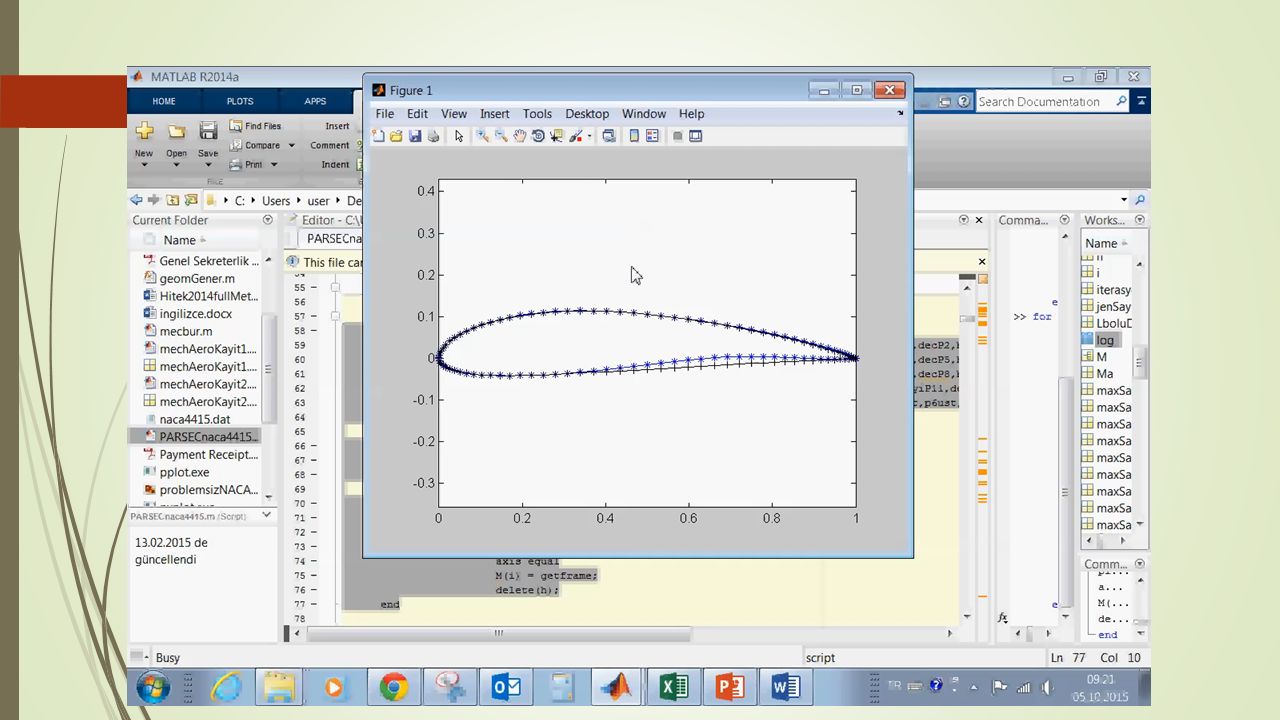
Task: Expand the PARSECnaca4415.m details chevron
Action: pyautogui.click(x=267, y=515)
